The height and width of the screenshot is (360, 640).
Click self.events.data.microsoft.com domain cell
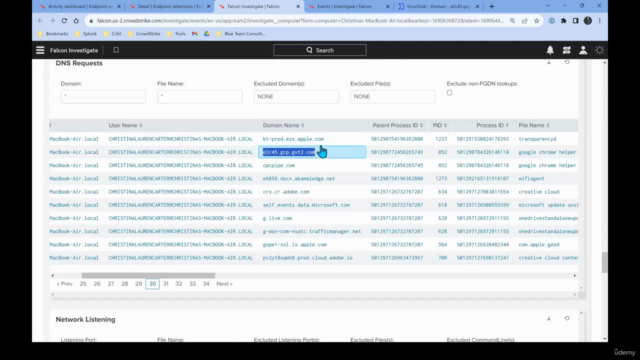(x=306, y=205)
